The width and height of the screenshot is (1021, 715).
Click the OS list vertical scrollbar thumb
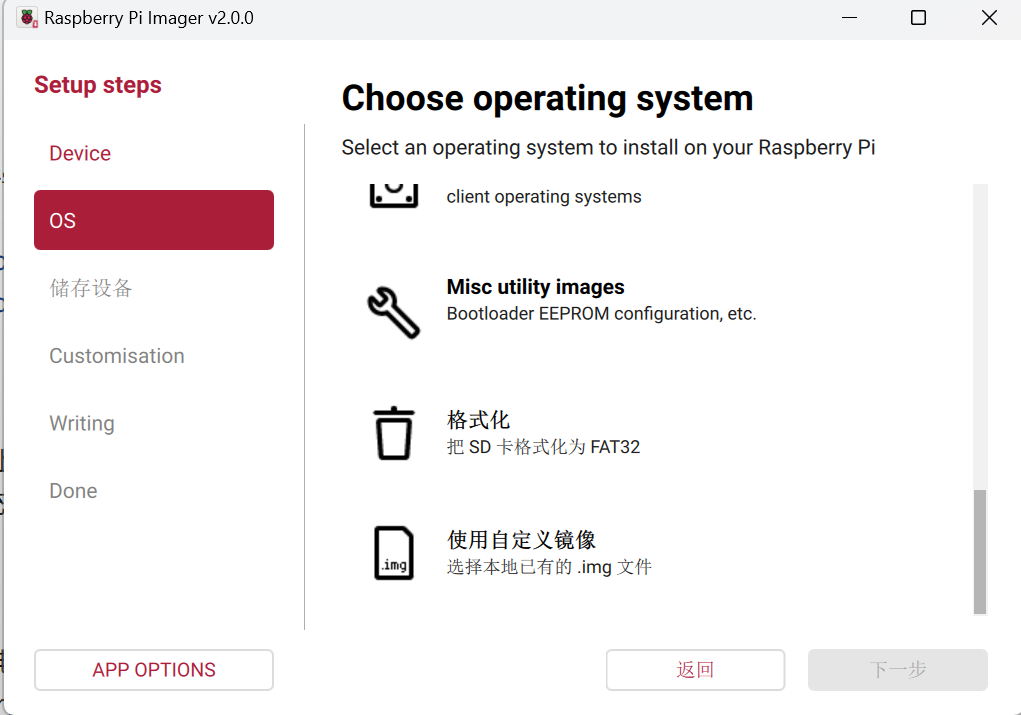(980, 552)
